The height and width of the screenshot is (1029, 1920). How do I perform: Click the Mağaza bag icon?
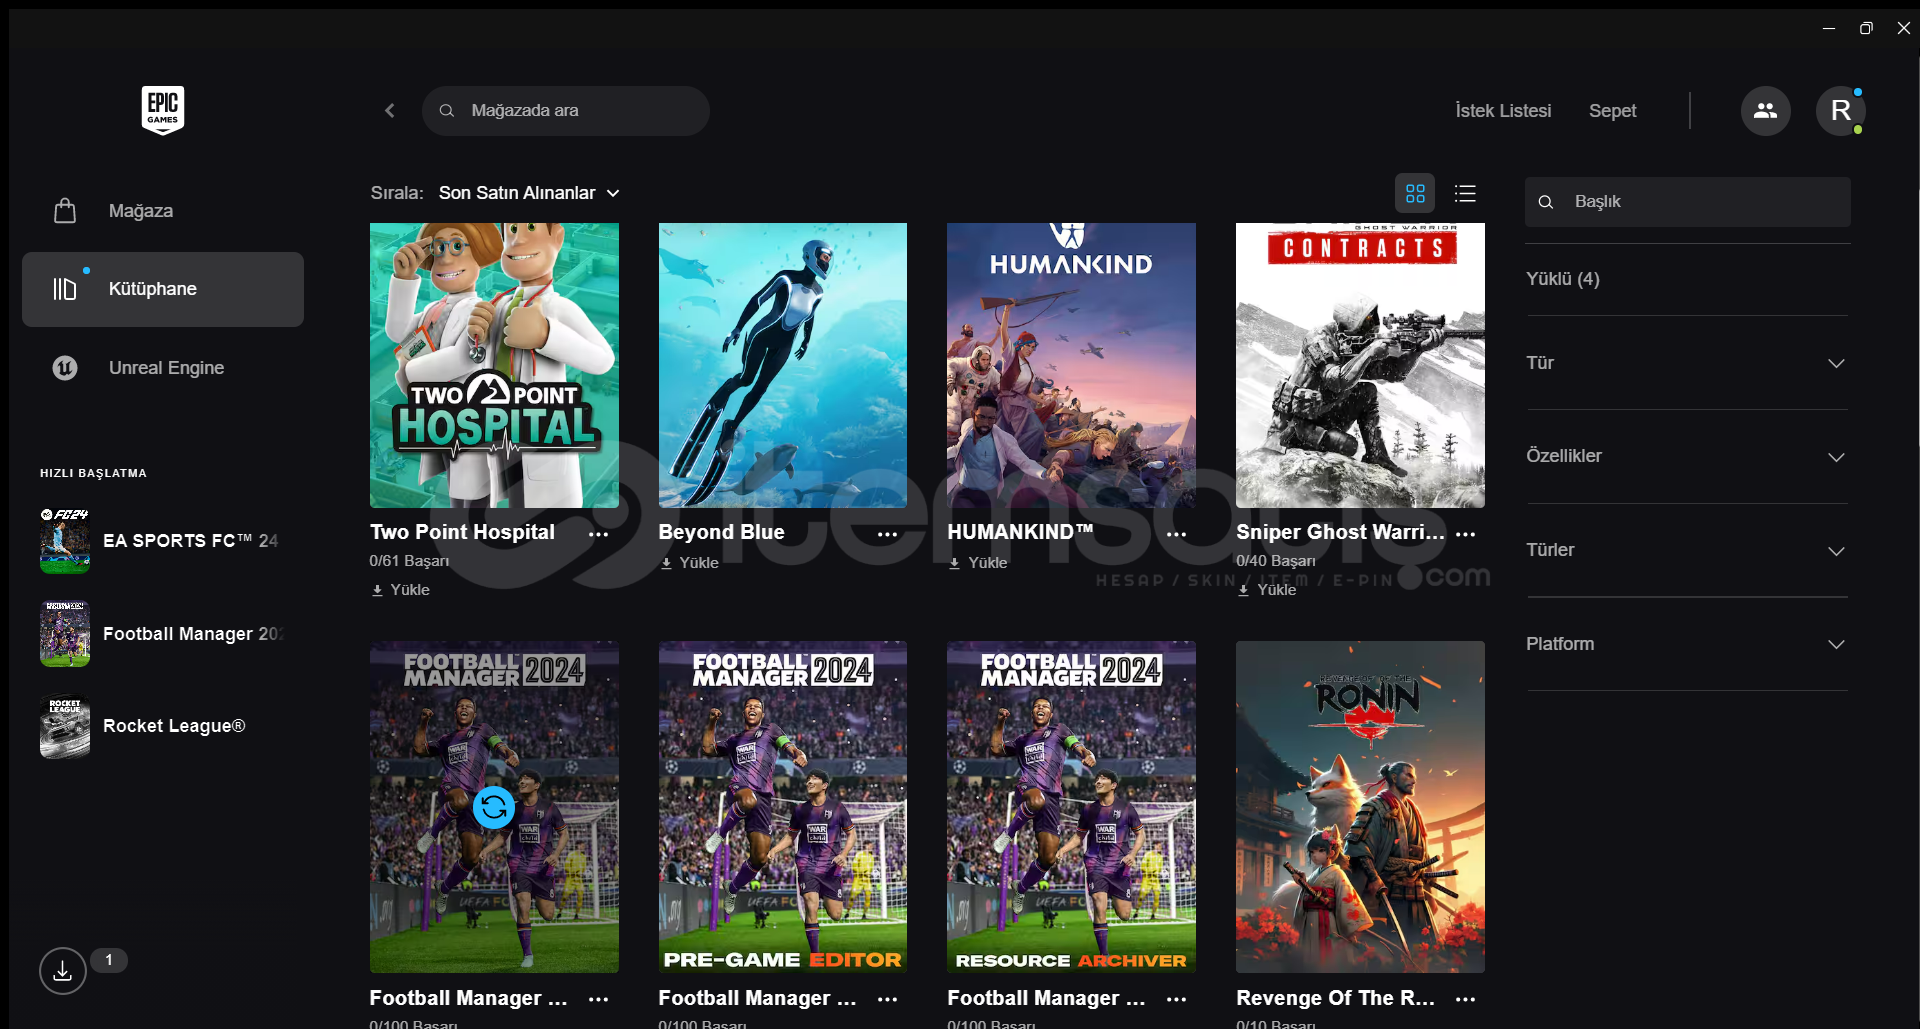tap(65, 211)
